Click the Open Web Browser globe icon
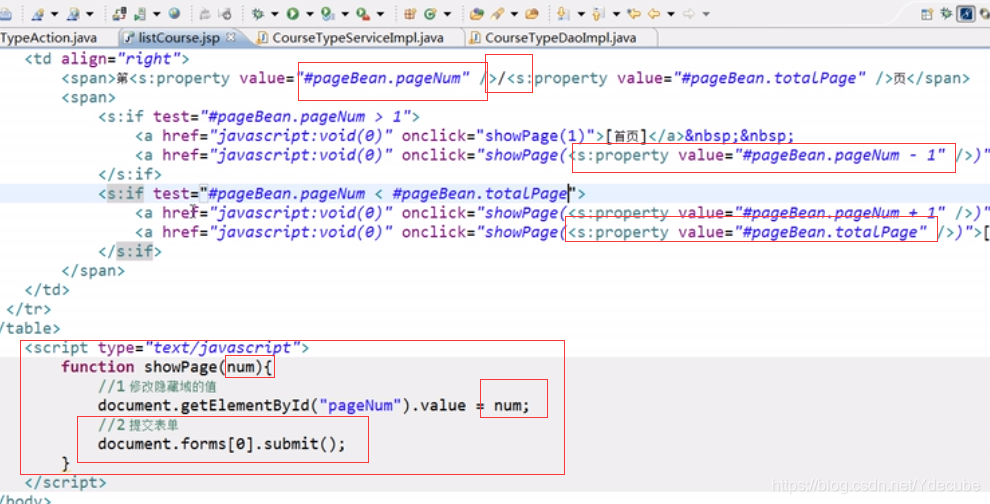 pyautogui.click(x=174, y=13)
